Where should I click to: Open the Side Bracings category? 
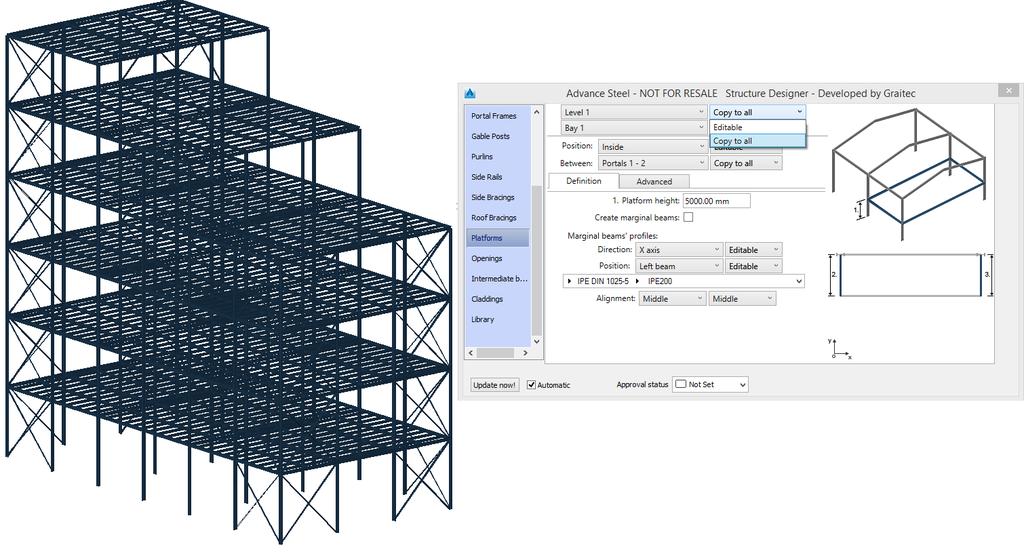point(493,197)
